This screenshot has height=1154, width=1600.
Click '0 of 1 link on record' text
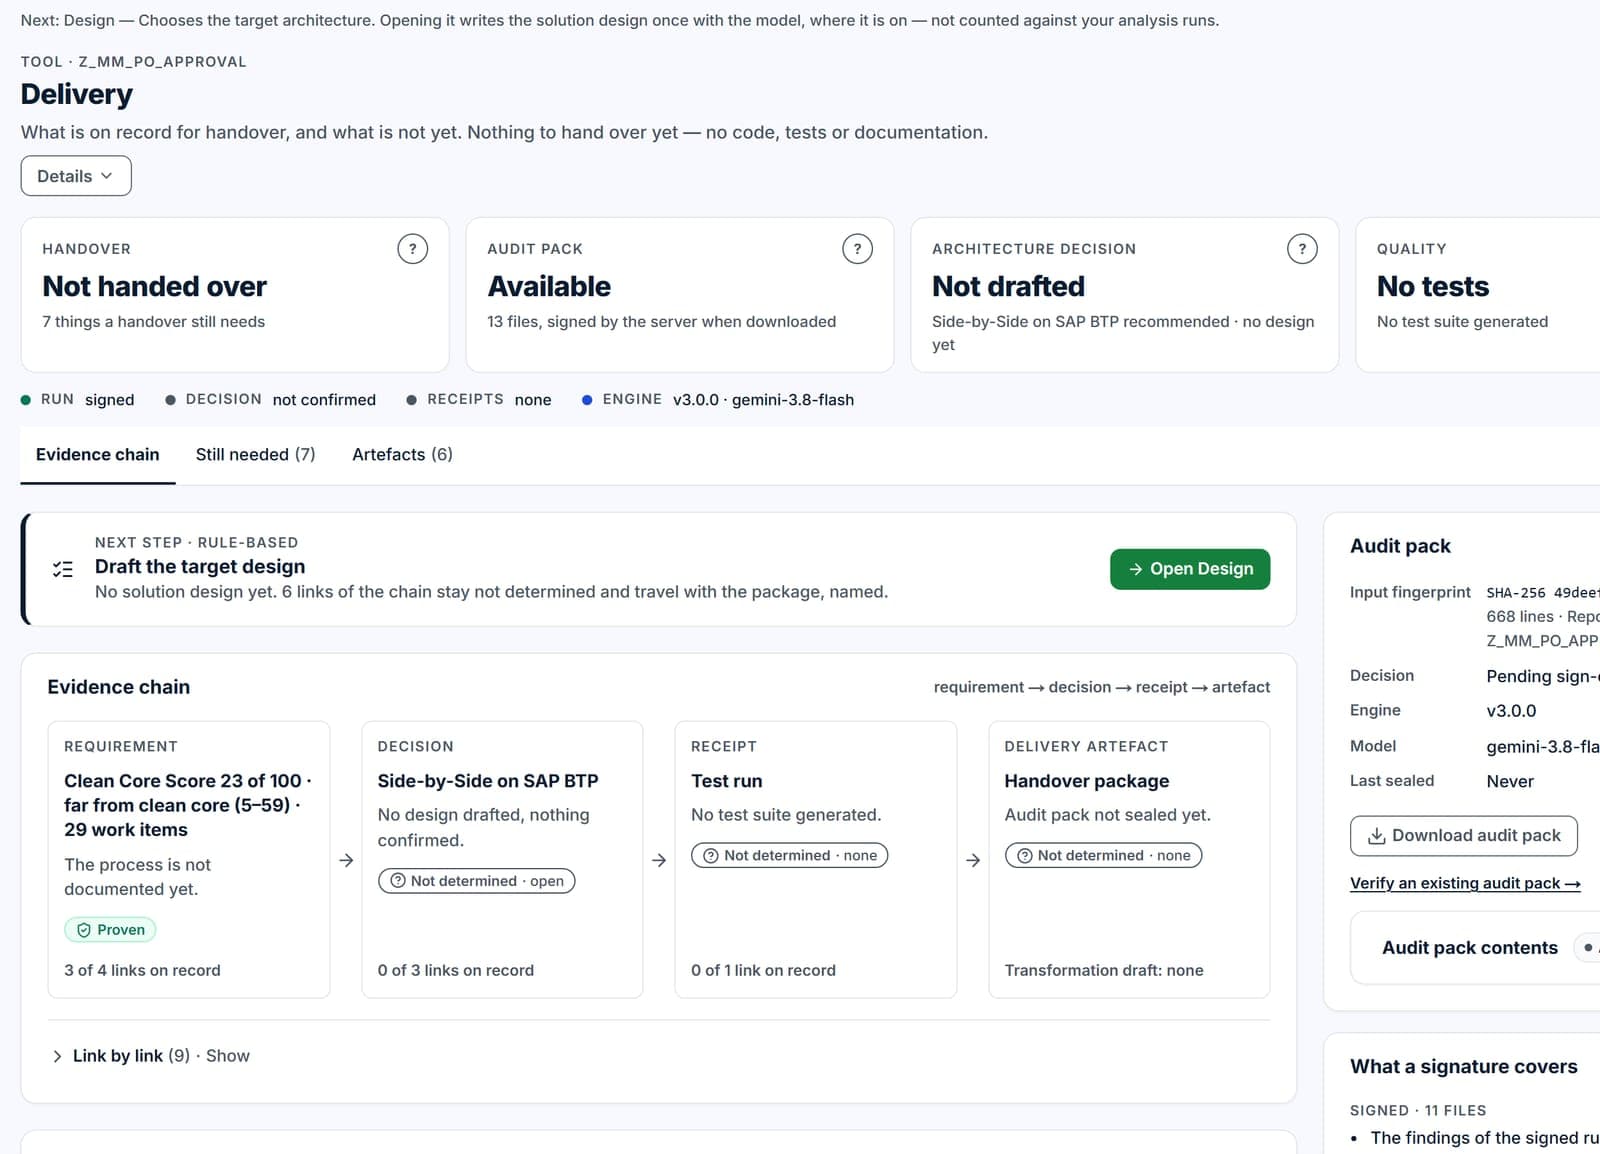point(763,971)
